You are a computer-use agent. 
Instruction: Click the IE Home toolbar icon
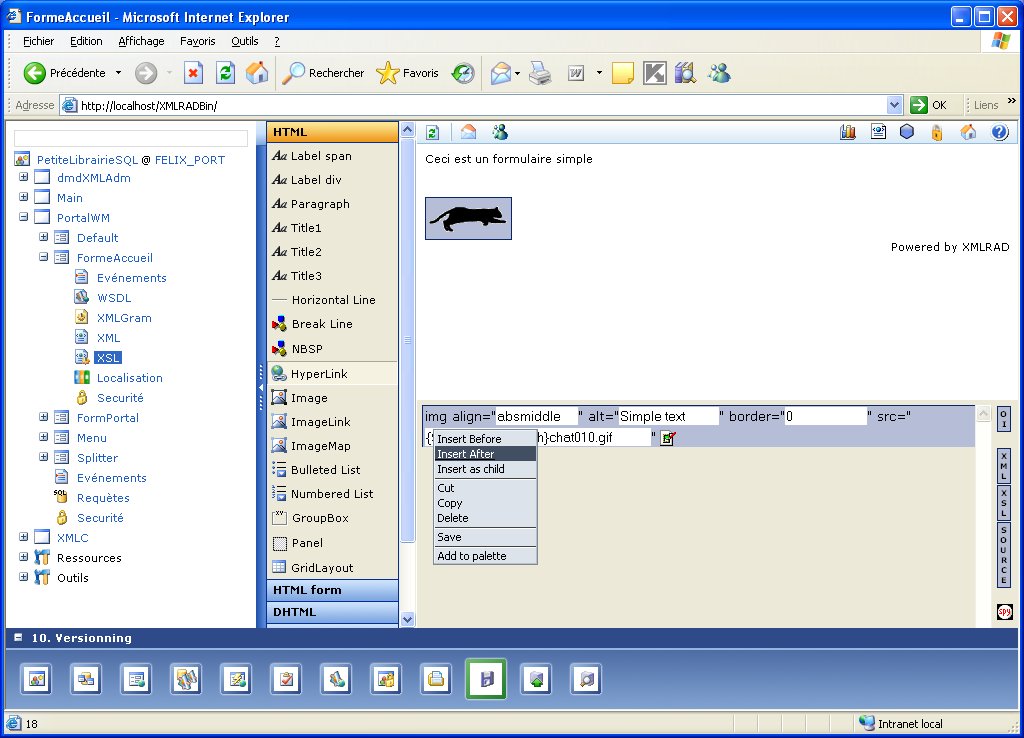257,73
